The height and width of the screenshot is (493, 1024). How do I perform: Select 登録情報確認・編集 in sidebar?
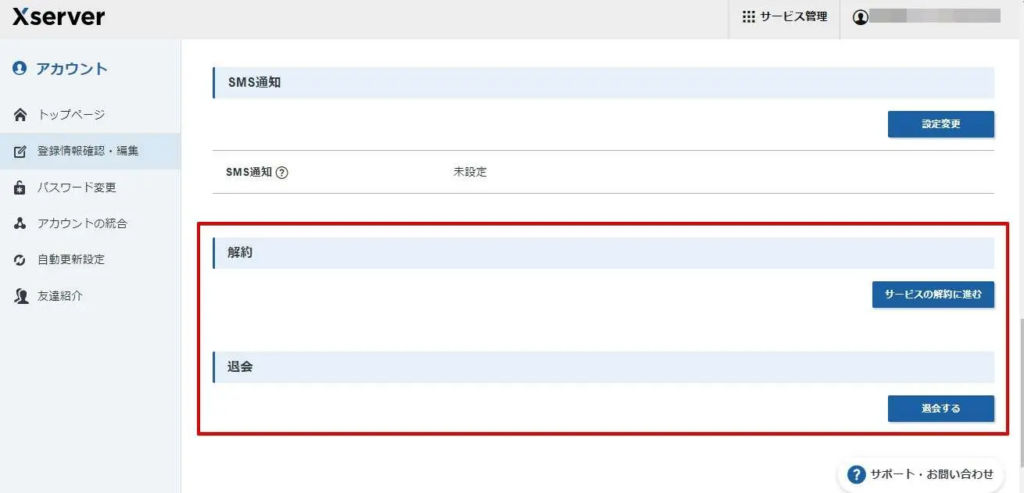[90, 151]
